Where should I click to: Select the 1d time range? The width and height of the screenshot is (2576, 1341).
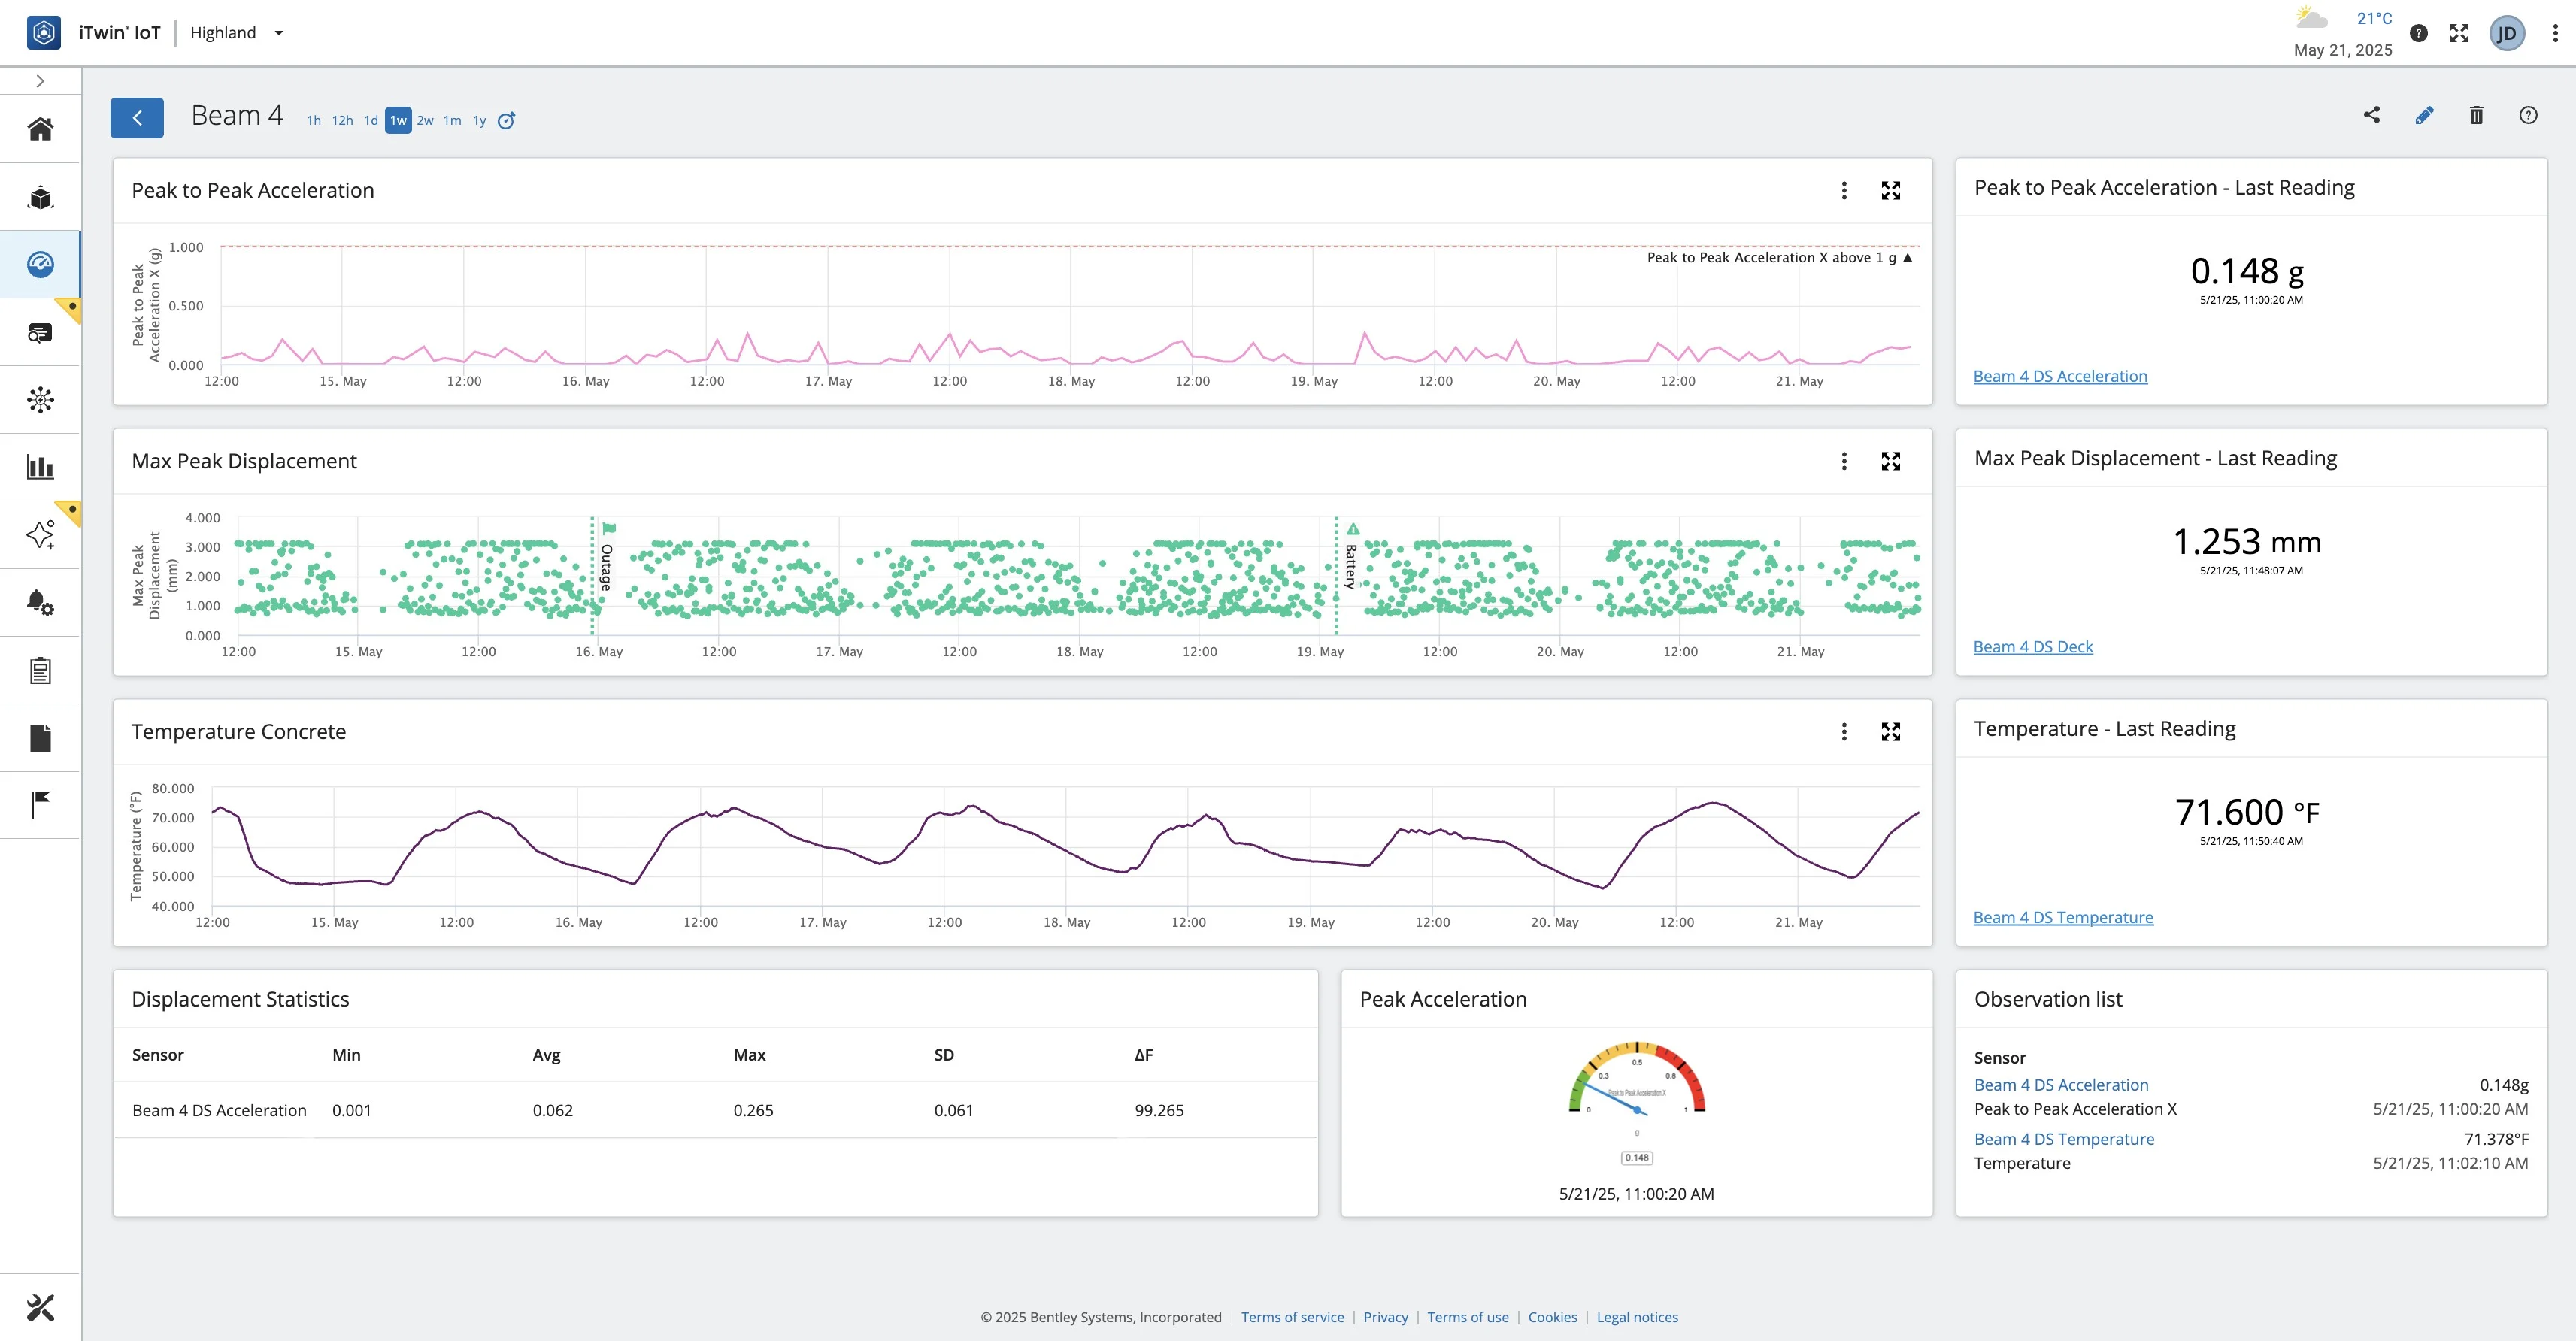(x=370, y=121)
